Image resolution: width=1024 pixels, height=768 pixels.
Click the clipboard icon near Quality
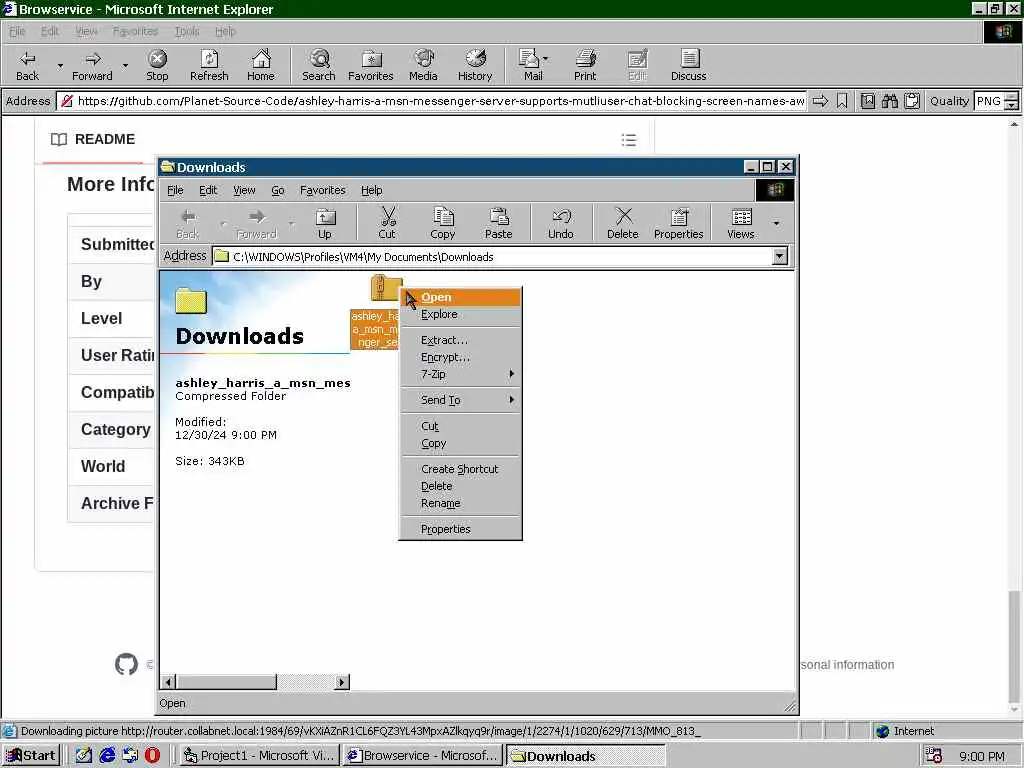912,101
